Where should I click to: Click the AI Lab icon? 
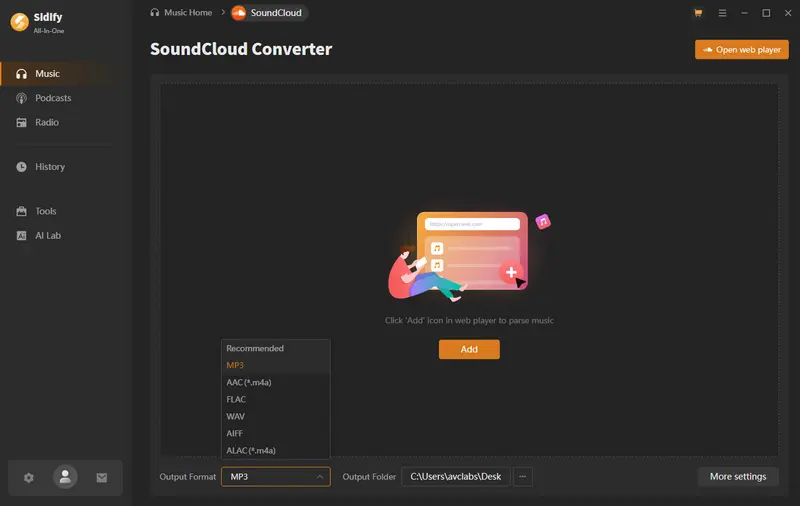pyautogui.click(x=21, y=236)
